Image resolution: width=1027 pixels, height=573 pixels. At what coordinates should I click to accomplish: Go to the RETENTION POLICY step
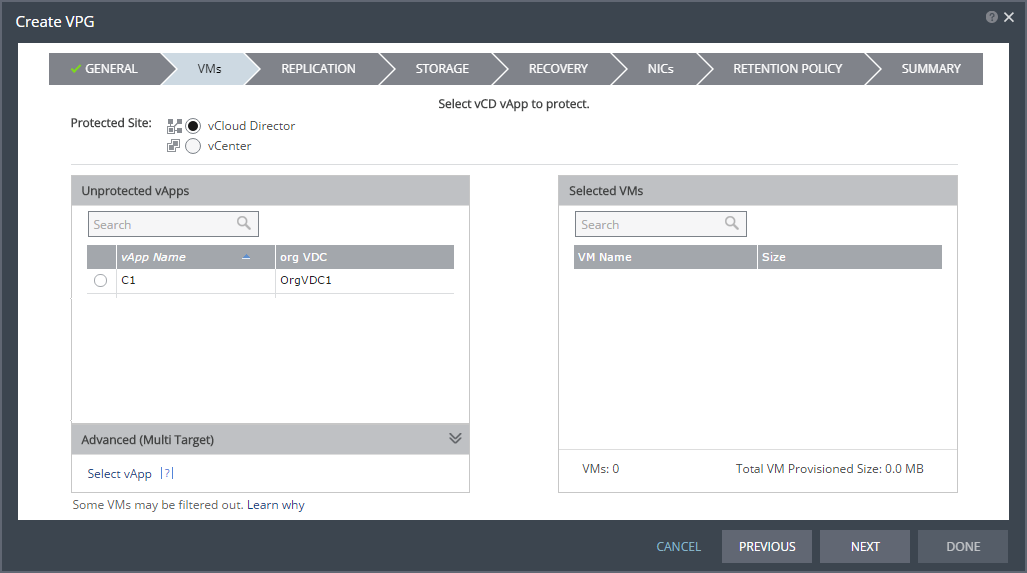coord(787,69)
